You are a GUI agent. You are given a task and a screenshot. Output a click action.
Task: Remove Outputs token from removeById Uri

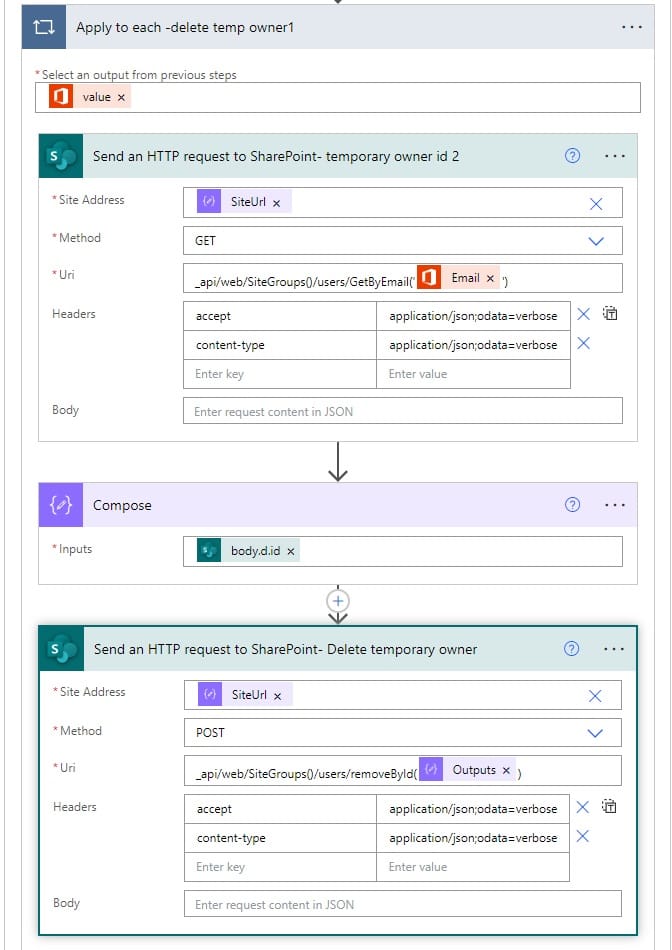click(x=506, y=770)
